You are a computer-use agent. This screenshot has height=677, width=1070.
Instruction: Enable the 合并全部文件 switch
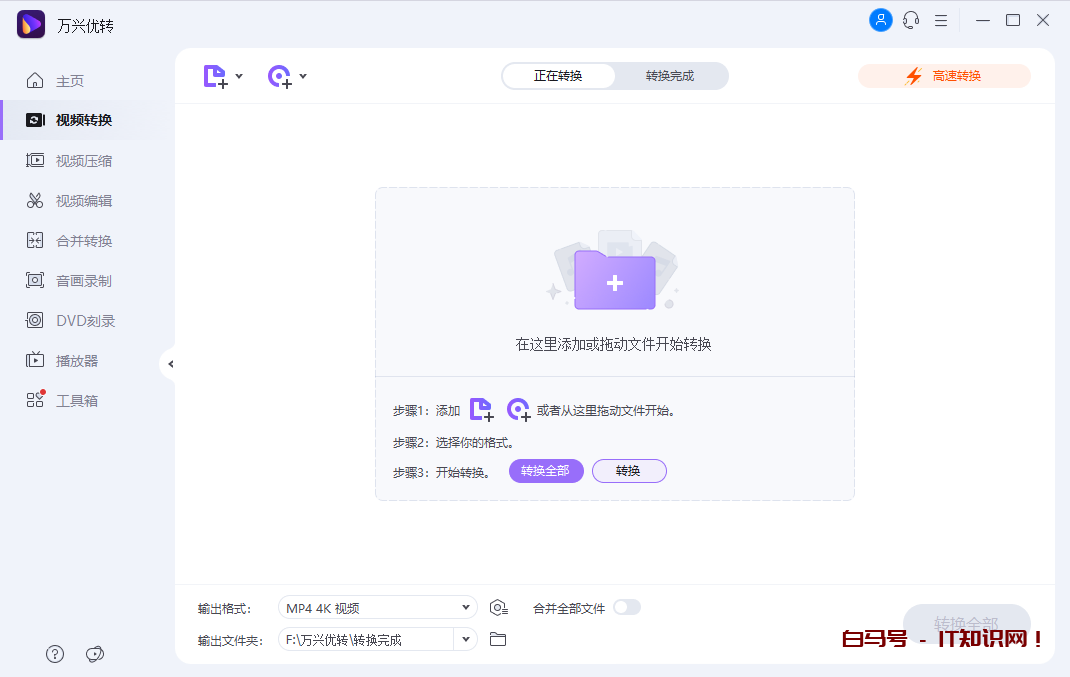pyautogui.click(x=627, y=607)
